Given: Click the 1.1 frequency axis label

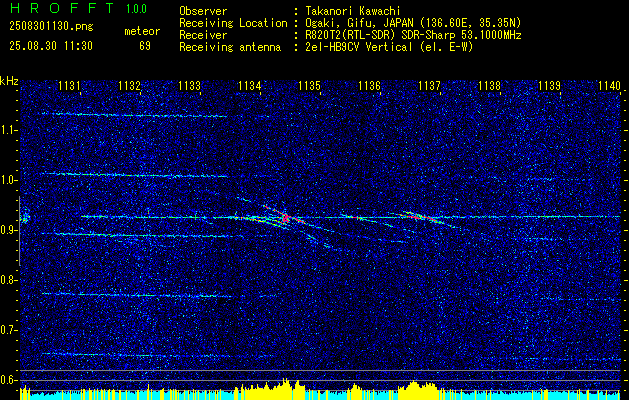Looking at the screenshot, I should pos(8,130).
